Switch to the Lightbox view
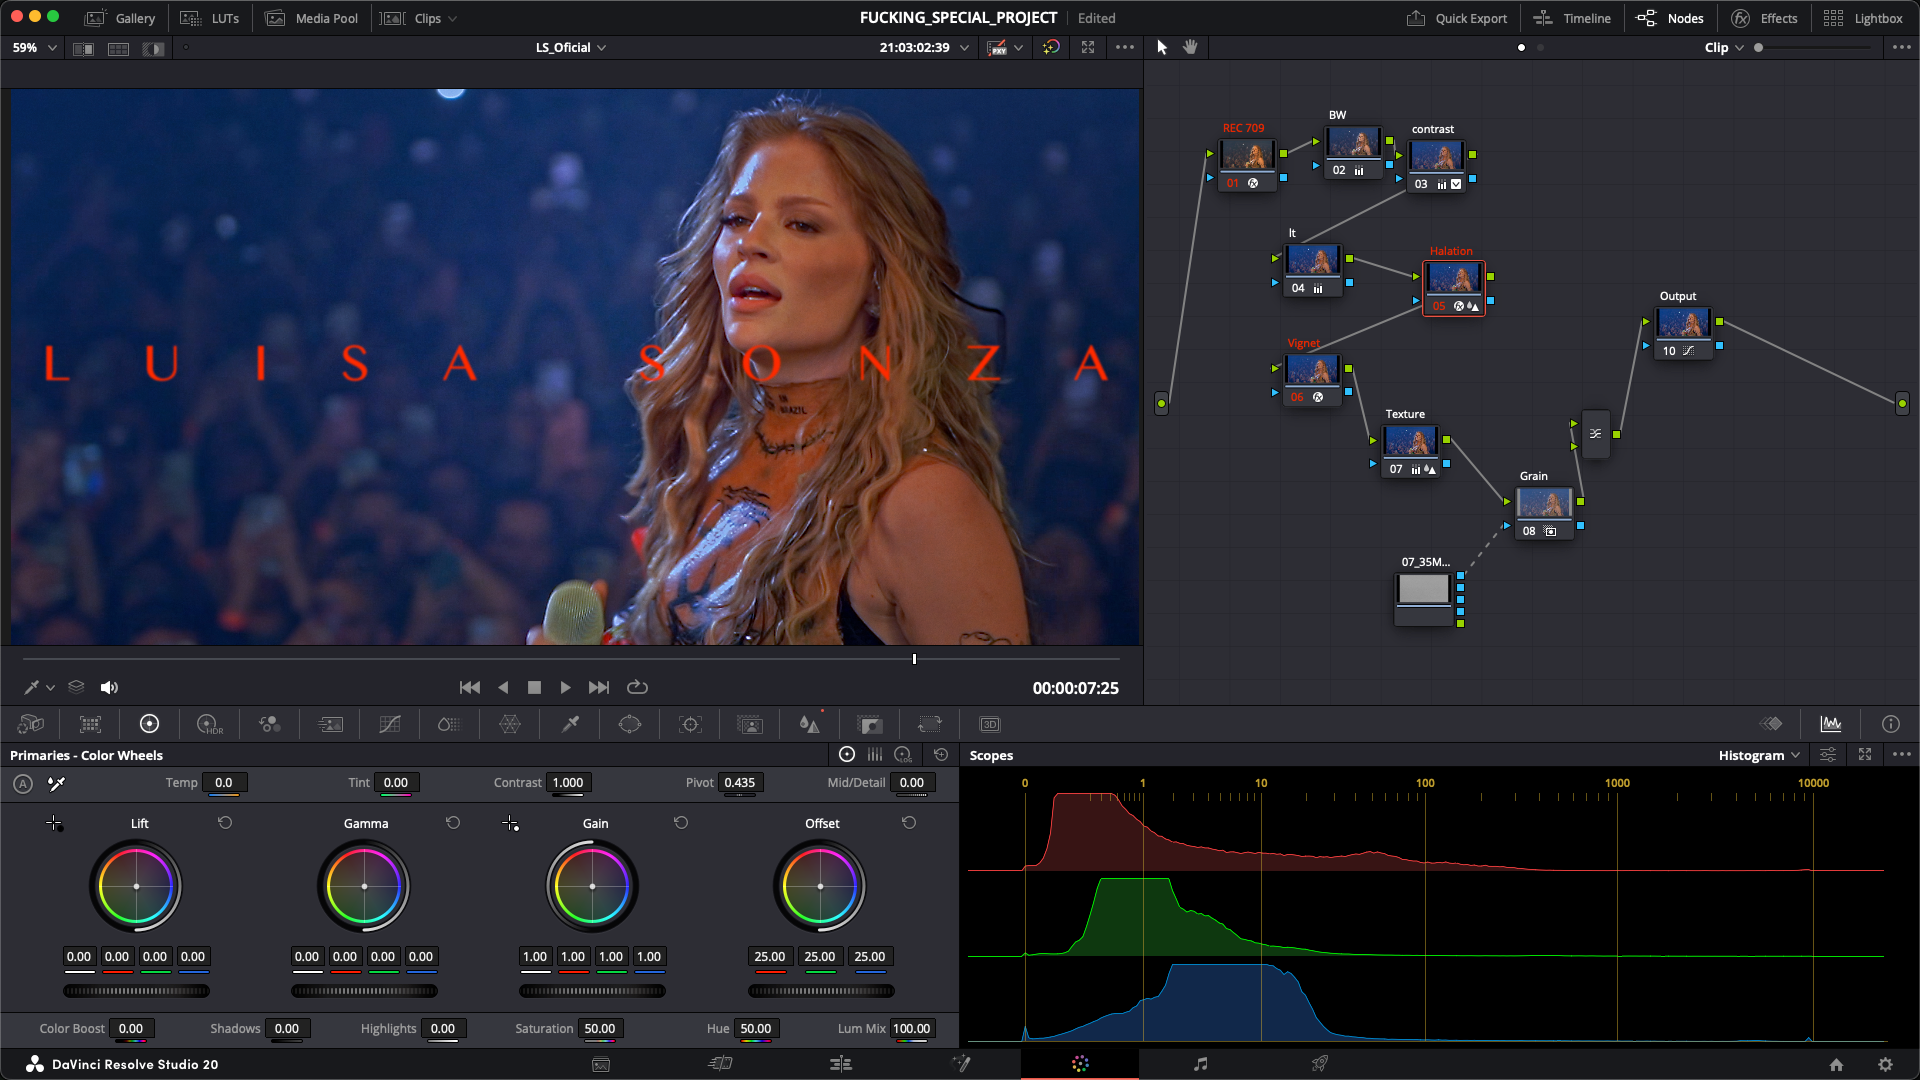The width and height of the screenshot is (1920, 1080). click(1863, 18)
